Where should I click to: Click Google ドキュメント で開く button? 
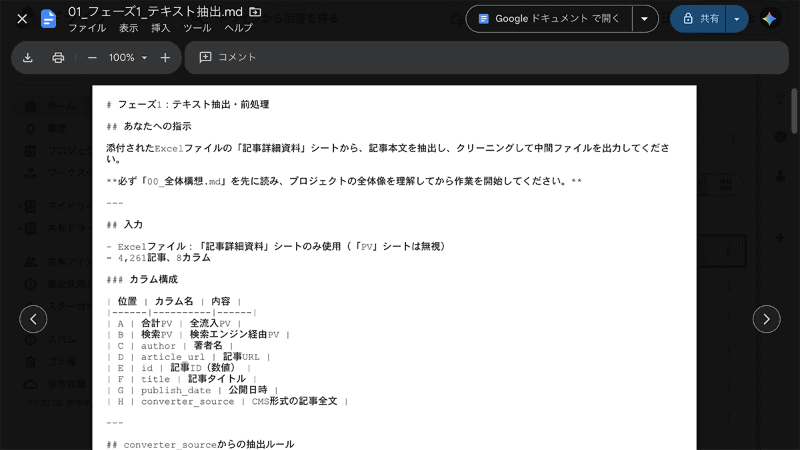pyautogui.click(x=549, y=19)
